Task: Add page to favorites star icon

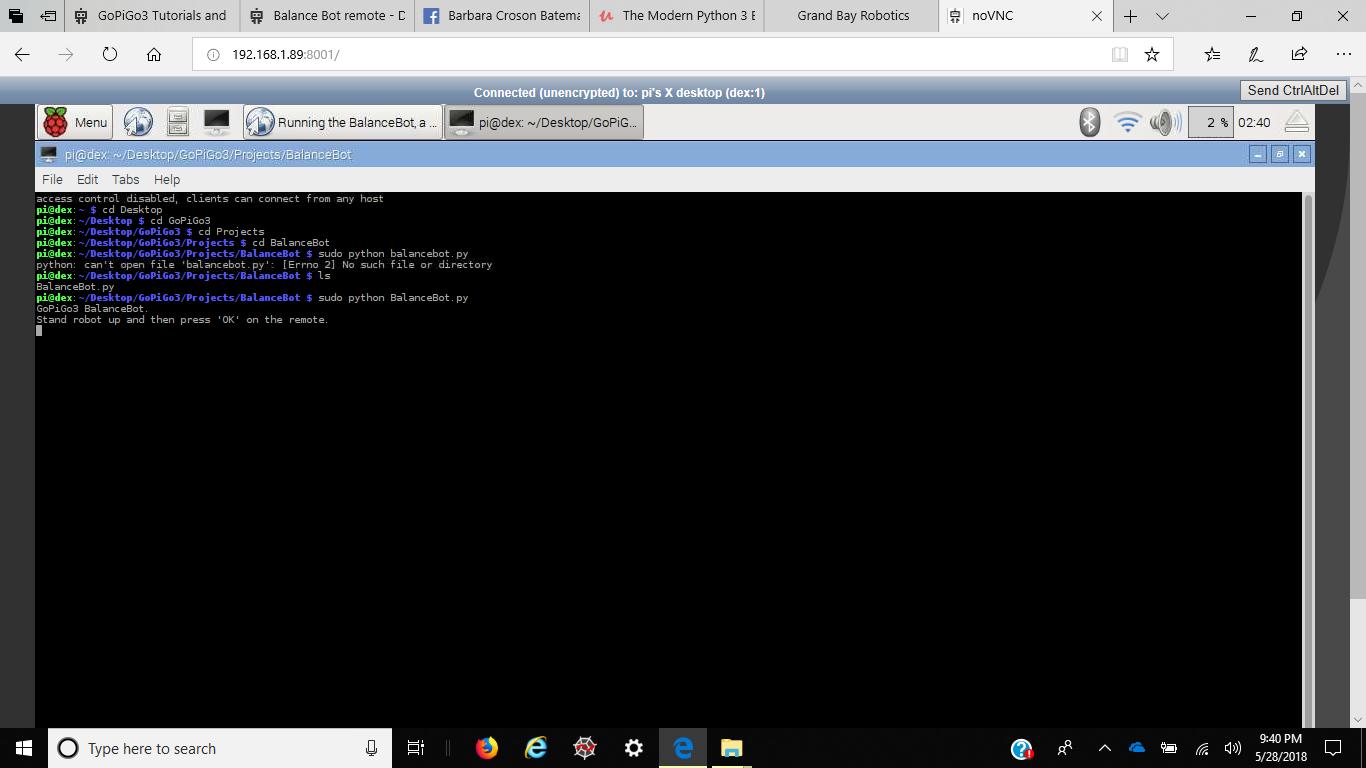Action: (1152, 54)
